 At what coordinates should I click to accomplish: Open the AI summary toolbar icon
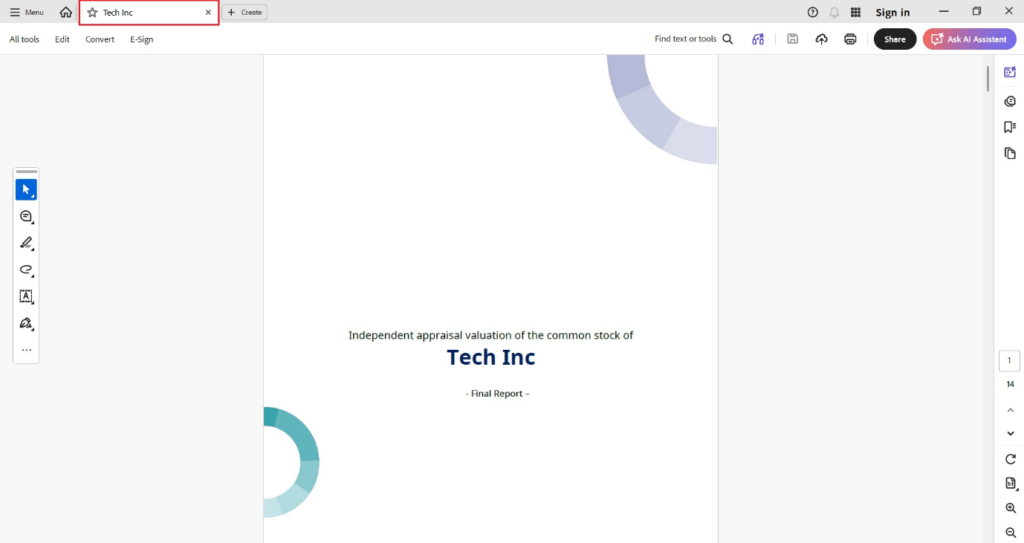[758, 39]
